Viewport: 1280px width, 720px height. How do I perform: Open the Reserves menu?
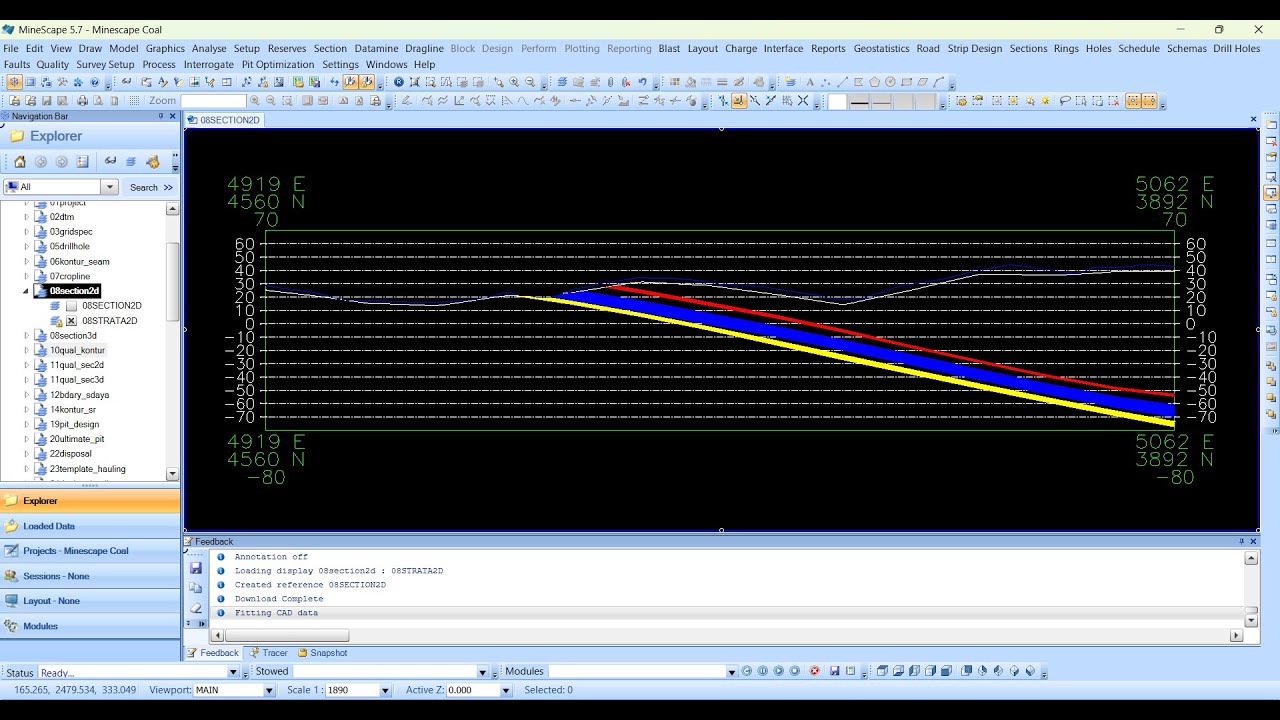(287, 48)
